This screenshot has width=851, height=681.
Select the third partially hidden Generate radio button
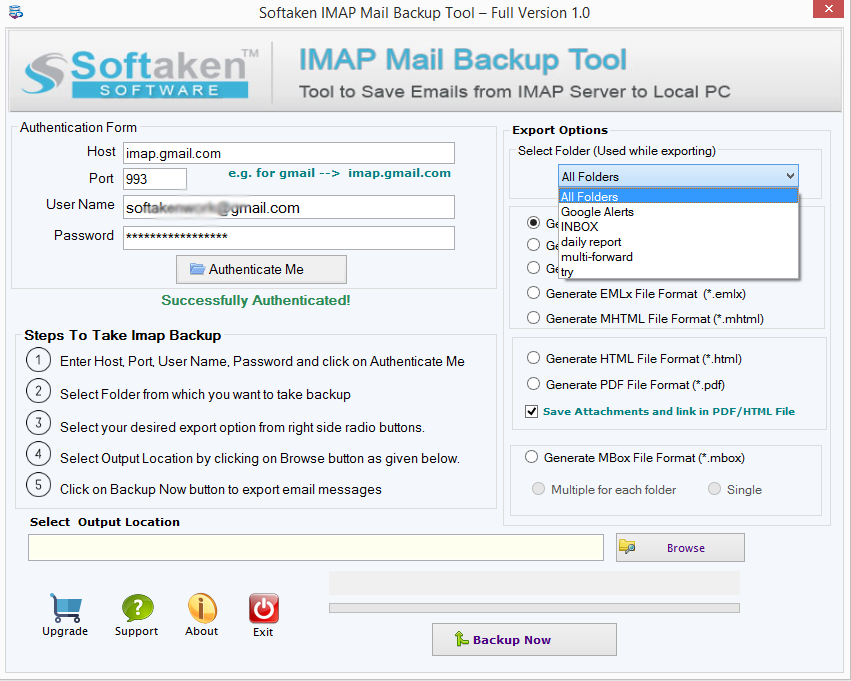pos(534,268)
